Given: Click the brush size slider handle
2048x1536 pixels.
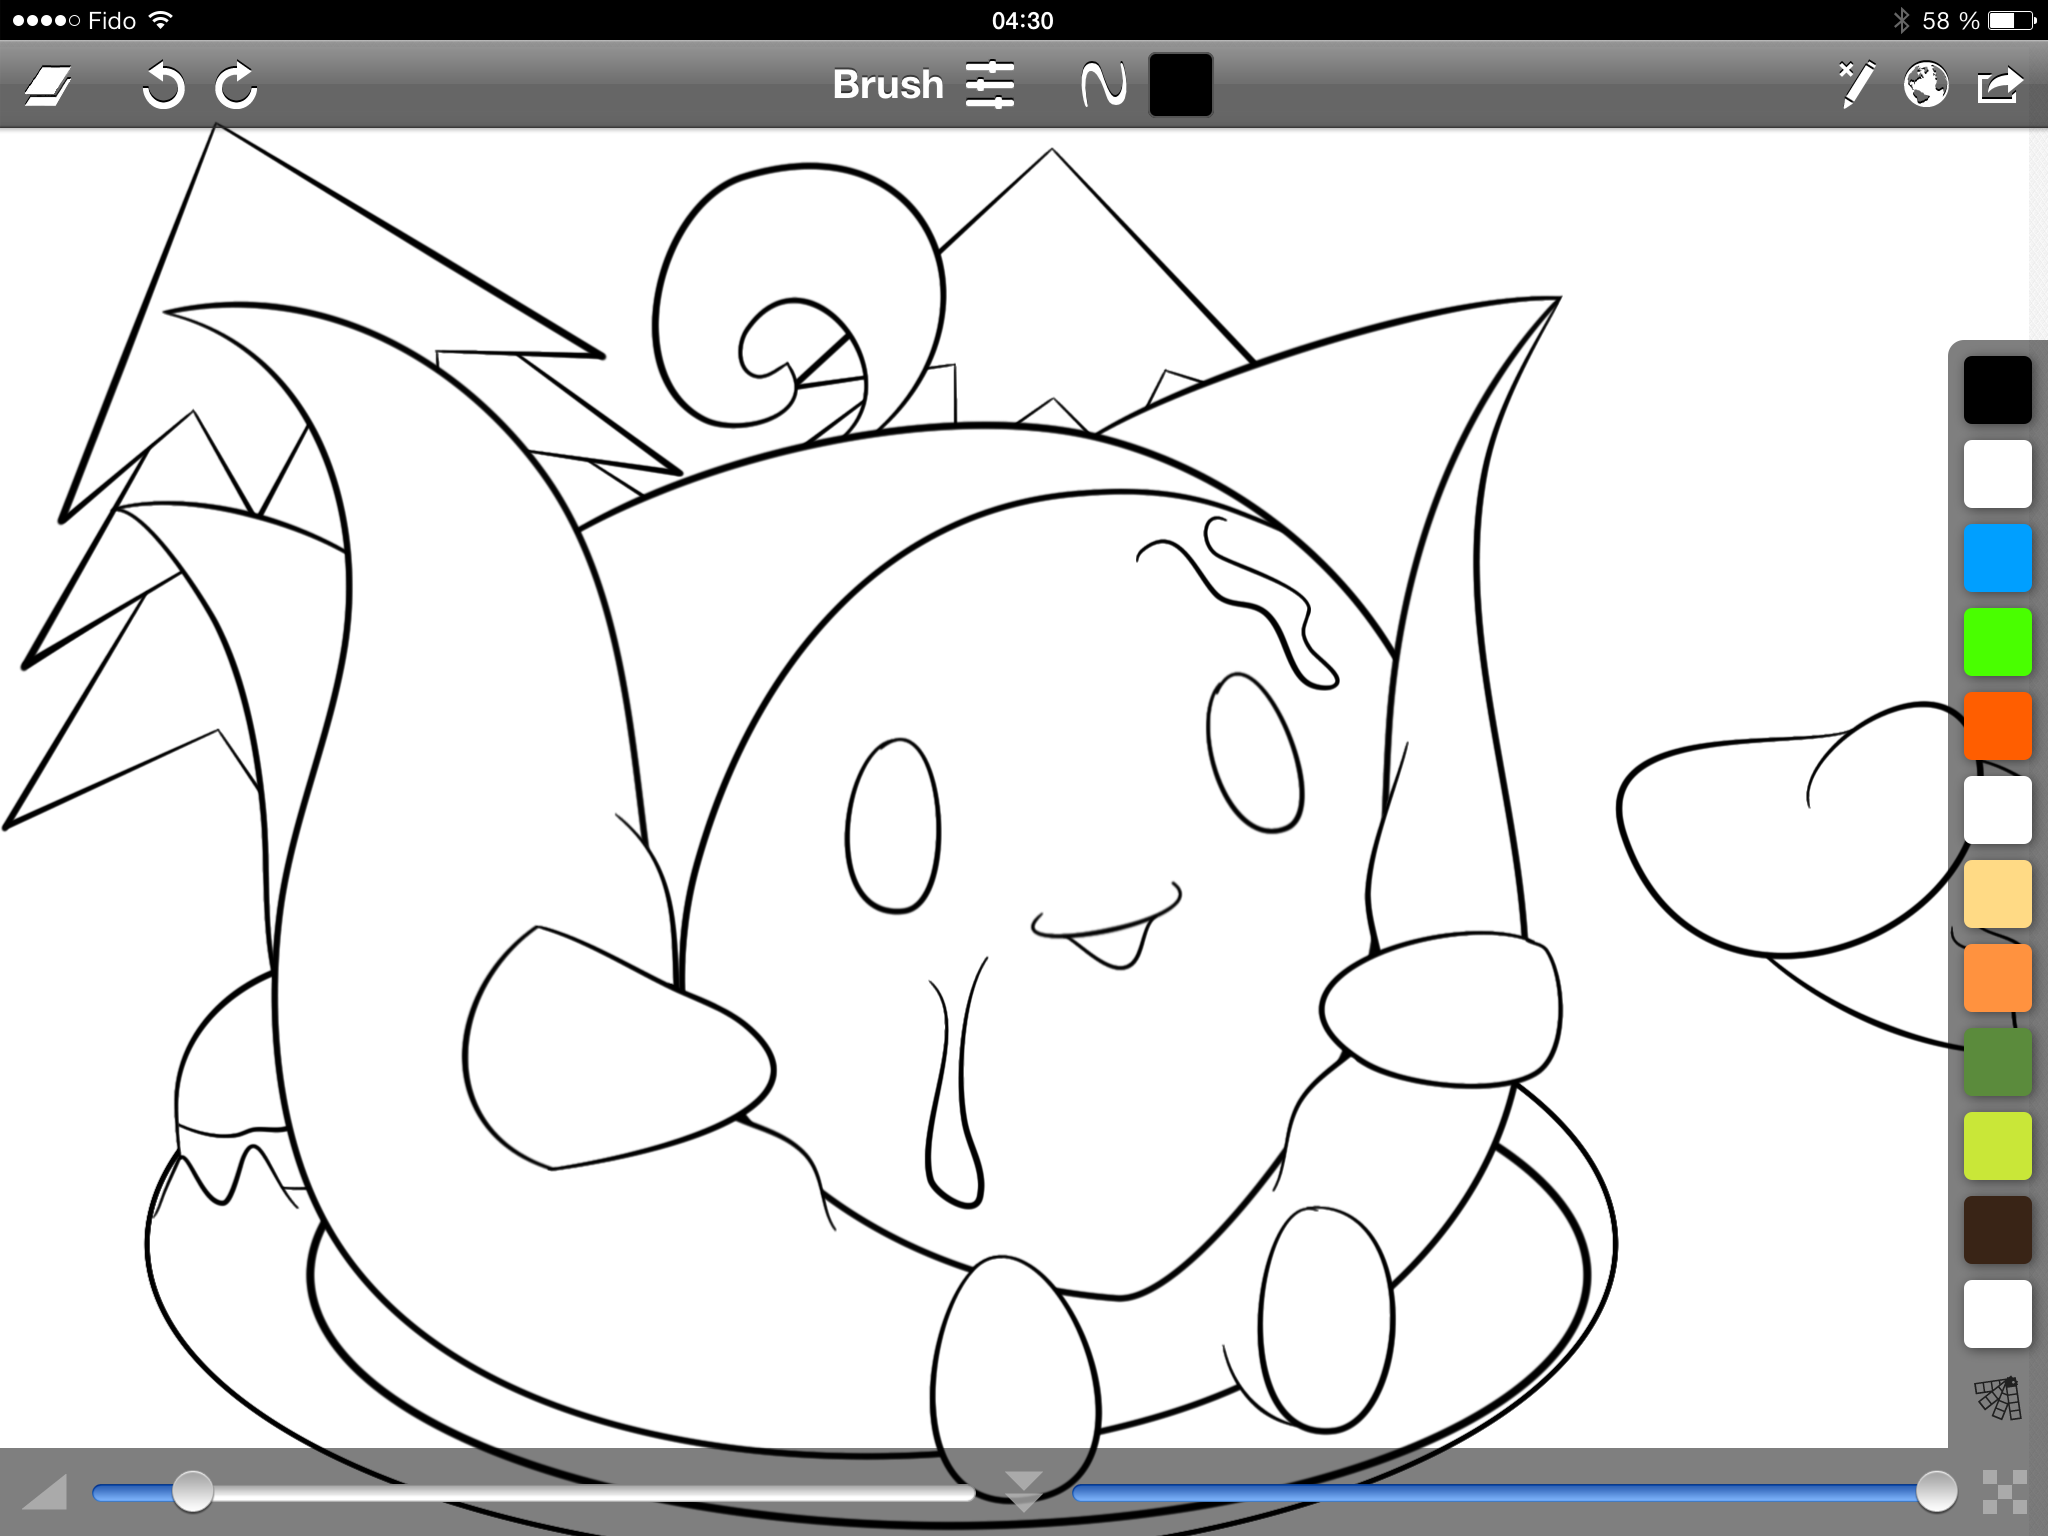Looking at the screenshot, I should (x=192, y=1492).
